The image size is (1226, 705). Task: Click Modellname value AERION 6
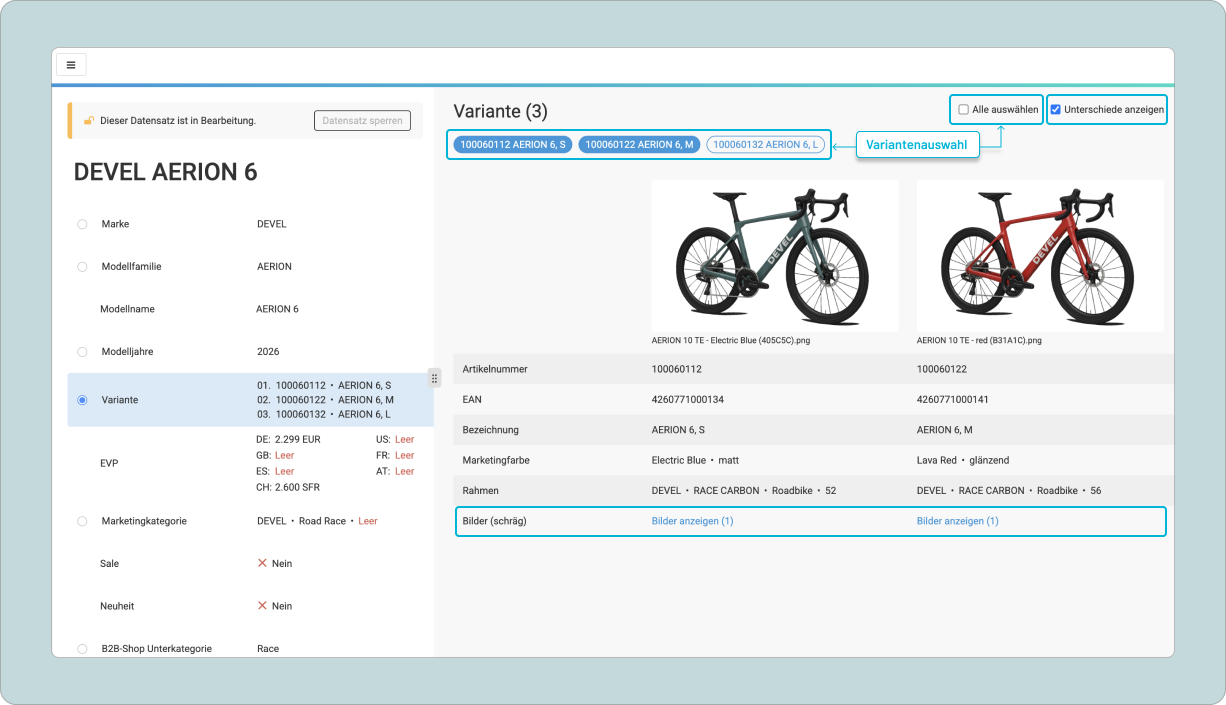click(x=277, y=309)
